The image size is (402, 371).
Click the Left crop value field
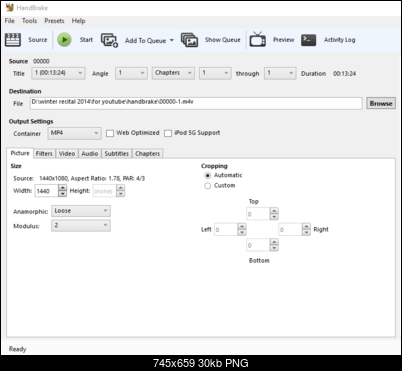click(226, 229)
